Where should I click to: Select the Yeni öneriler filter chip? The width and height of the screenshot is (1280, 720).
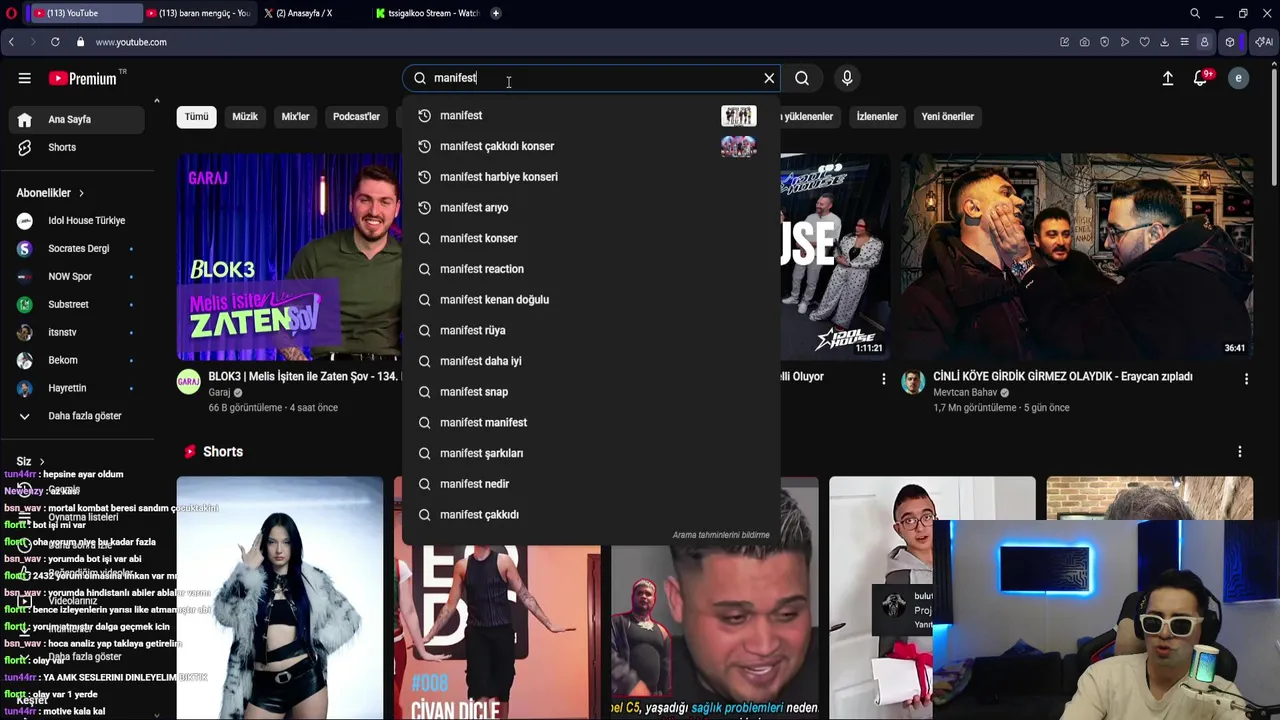coord(947,117)
